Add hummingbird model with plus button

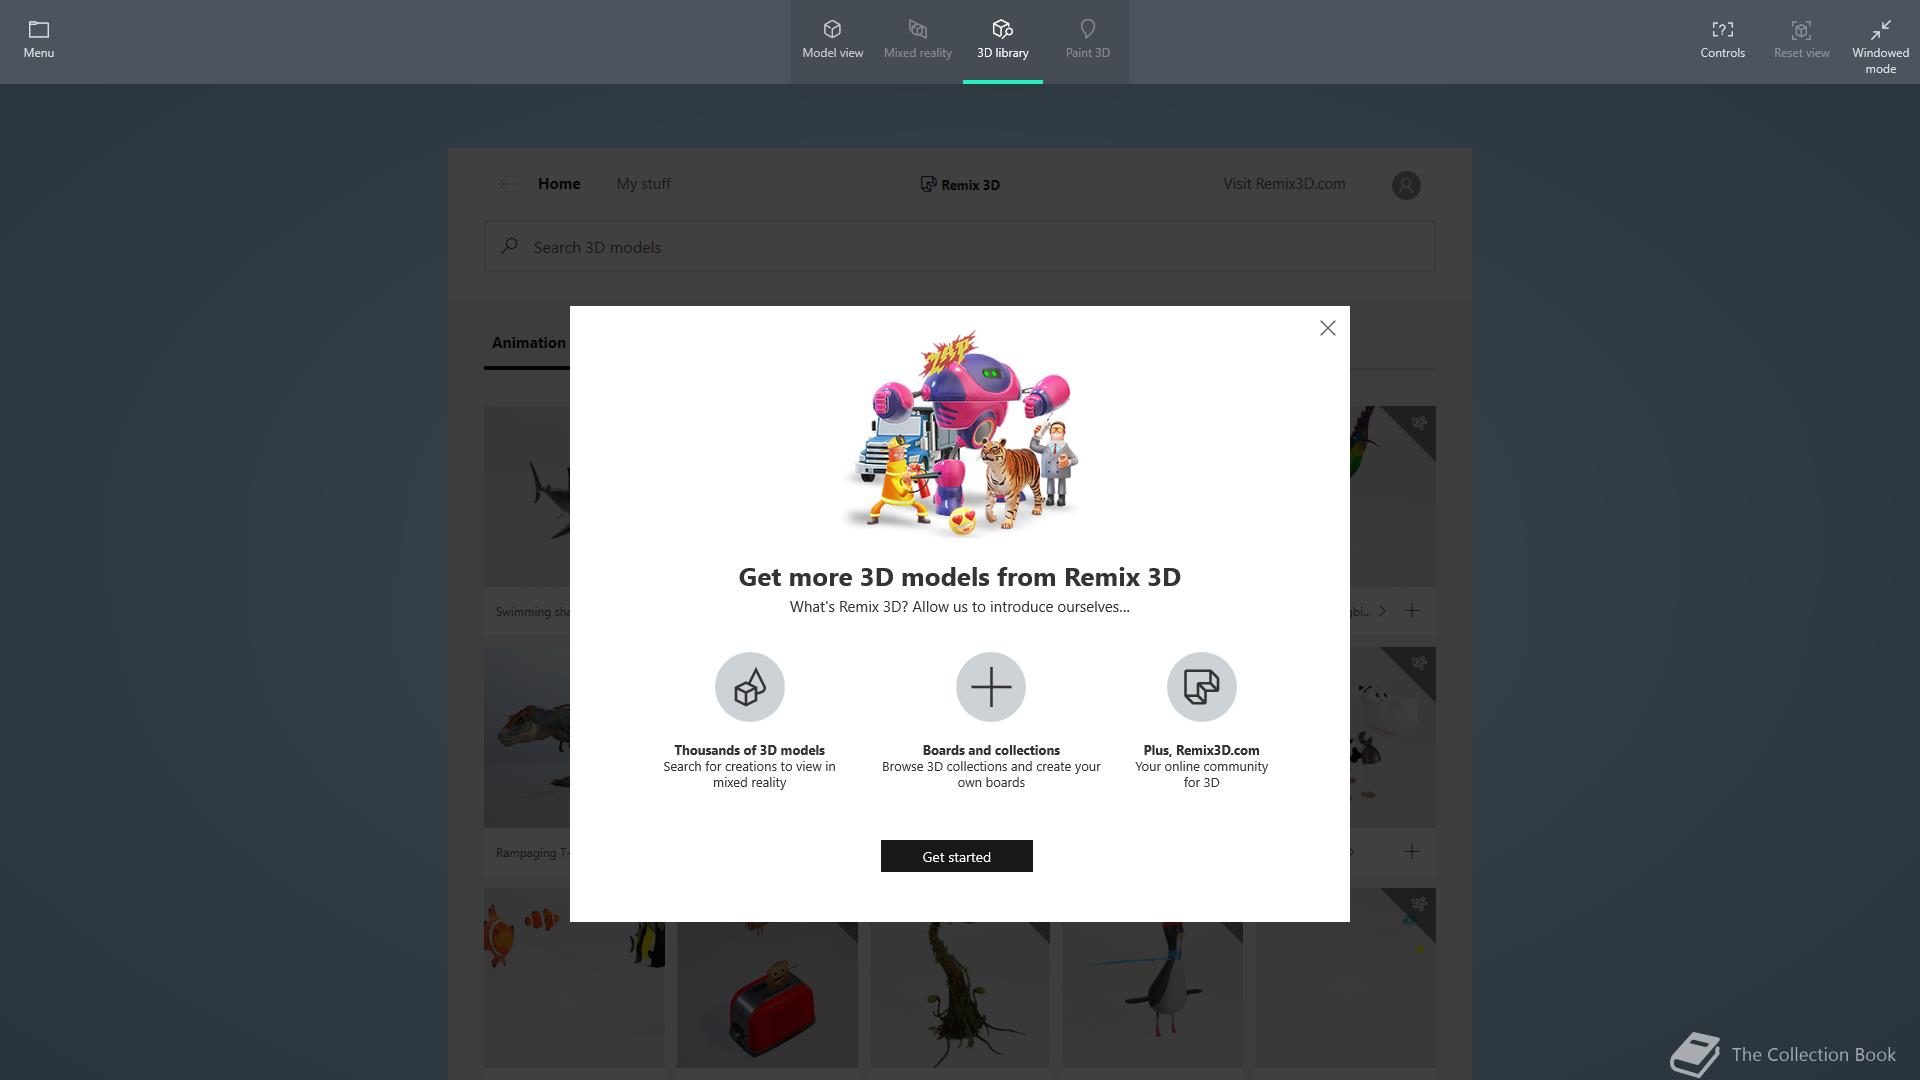click(1411, 610)
